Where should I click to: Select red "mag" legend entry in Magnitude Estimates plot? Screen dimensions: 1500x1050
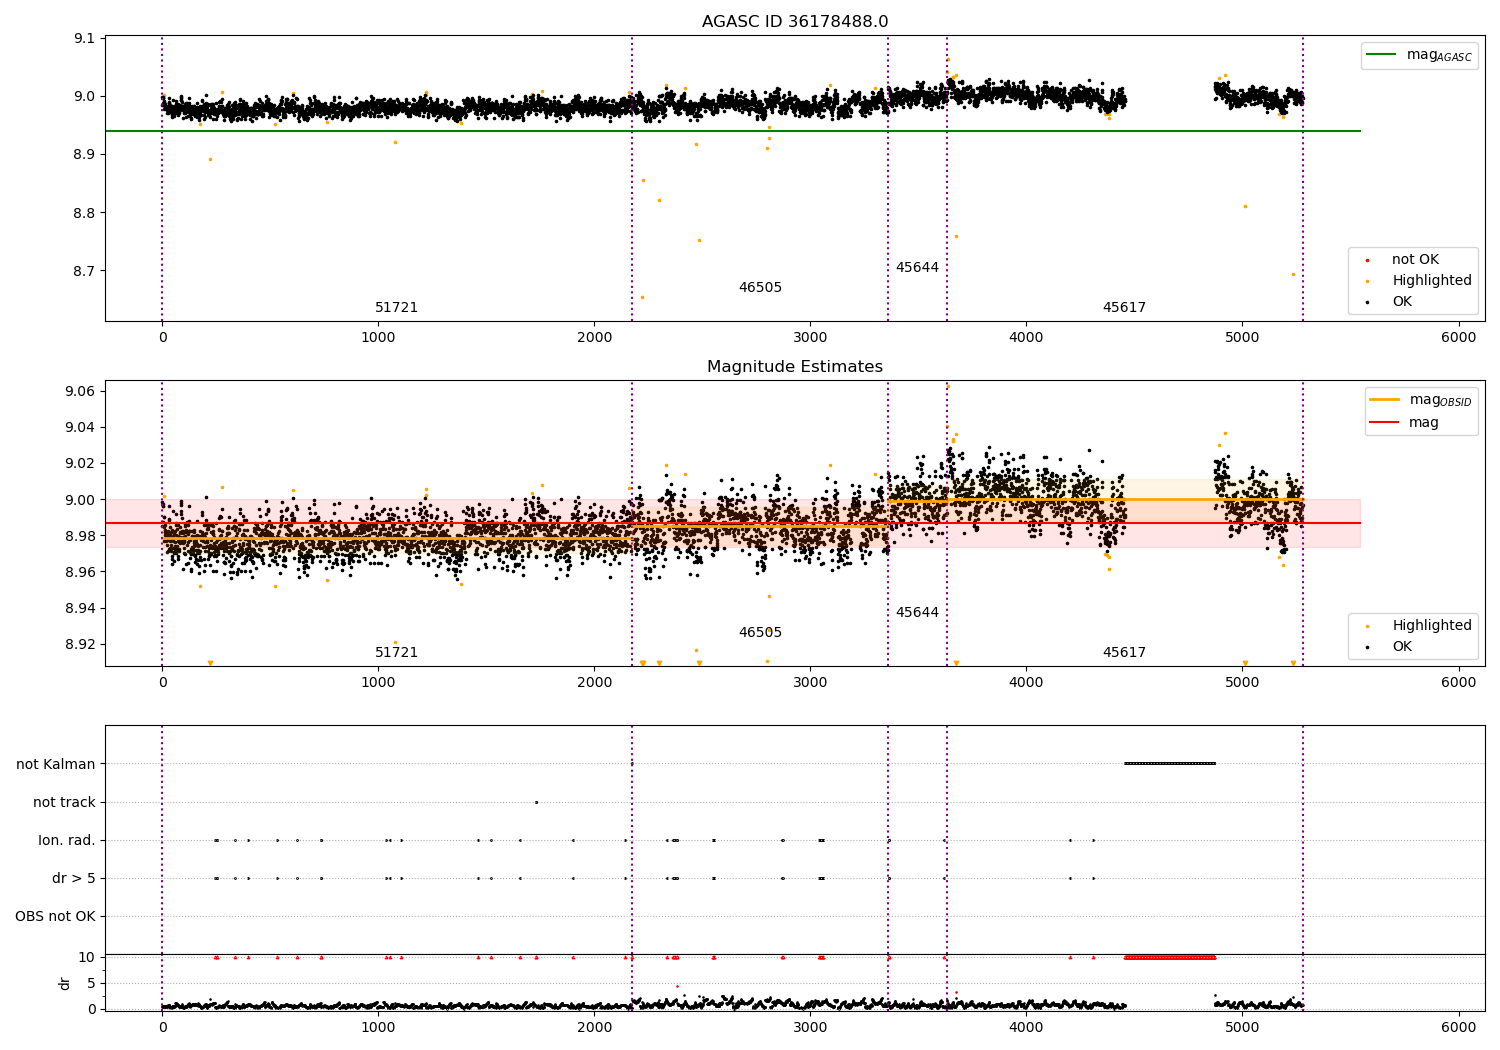pyautogui.click(x=1405, y=423)
